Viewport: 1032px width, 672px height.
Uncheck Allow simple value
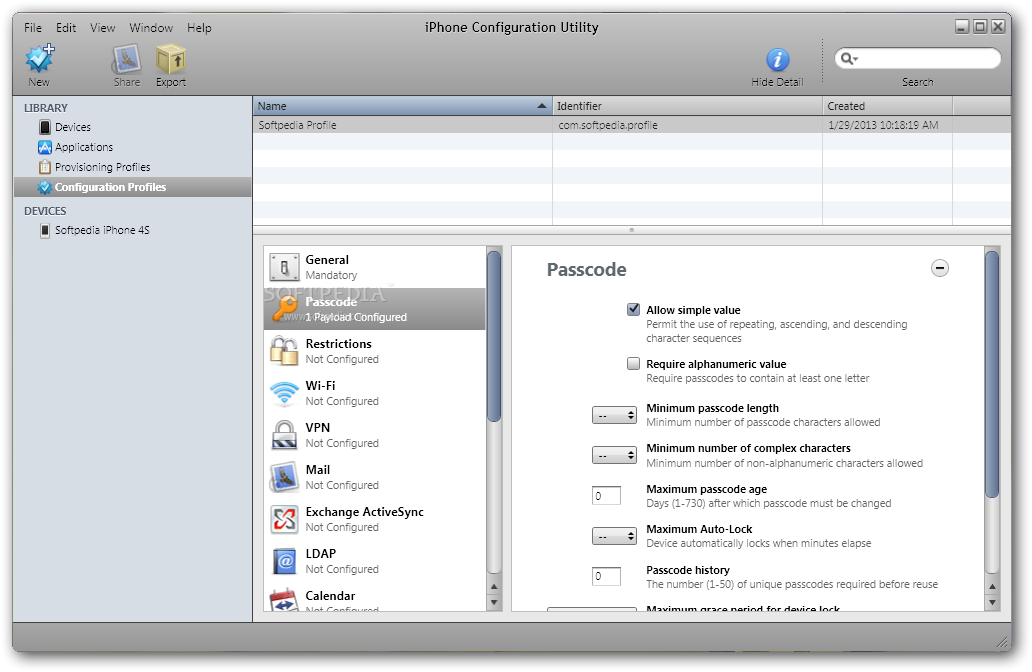[633, 309]
